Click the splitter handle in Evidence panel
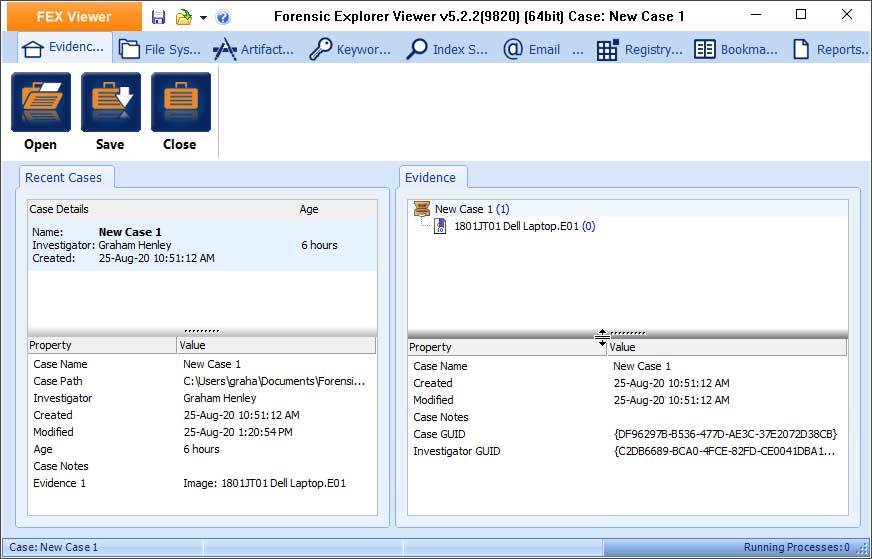 tap(627, 333)
